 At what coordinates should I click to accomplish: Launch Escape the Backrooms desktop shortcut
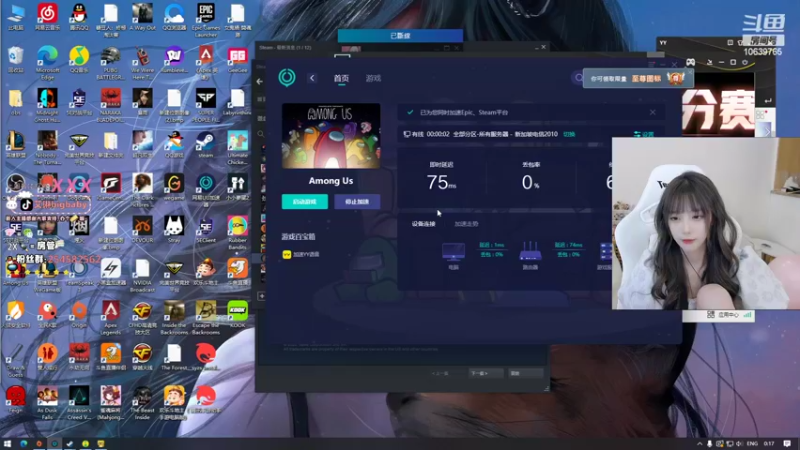(x=206, y=317)
